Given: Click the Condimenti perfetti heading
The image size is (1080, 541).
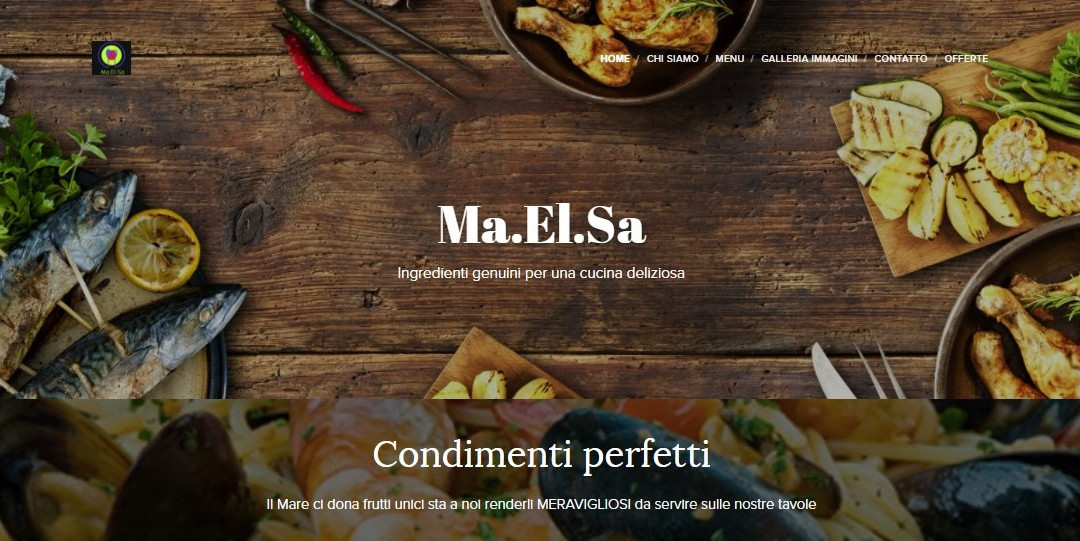Looking at the screenshot, I should (541, 455).
